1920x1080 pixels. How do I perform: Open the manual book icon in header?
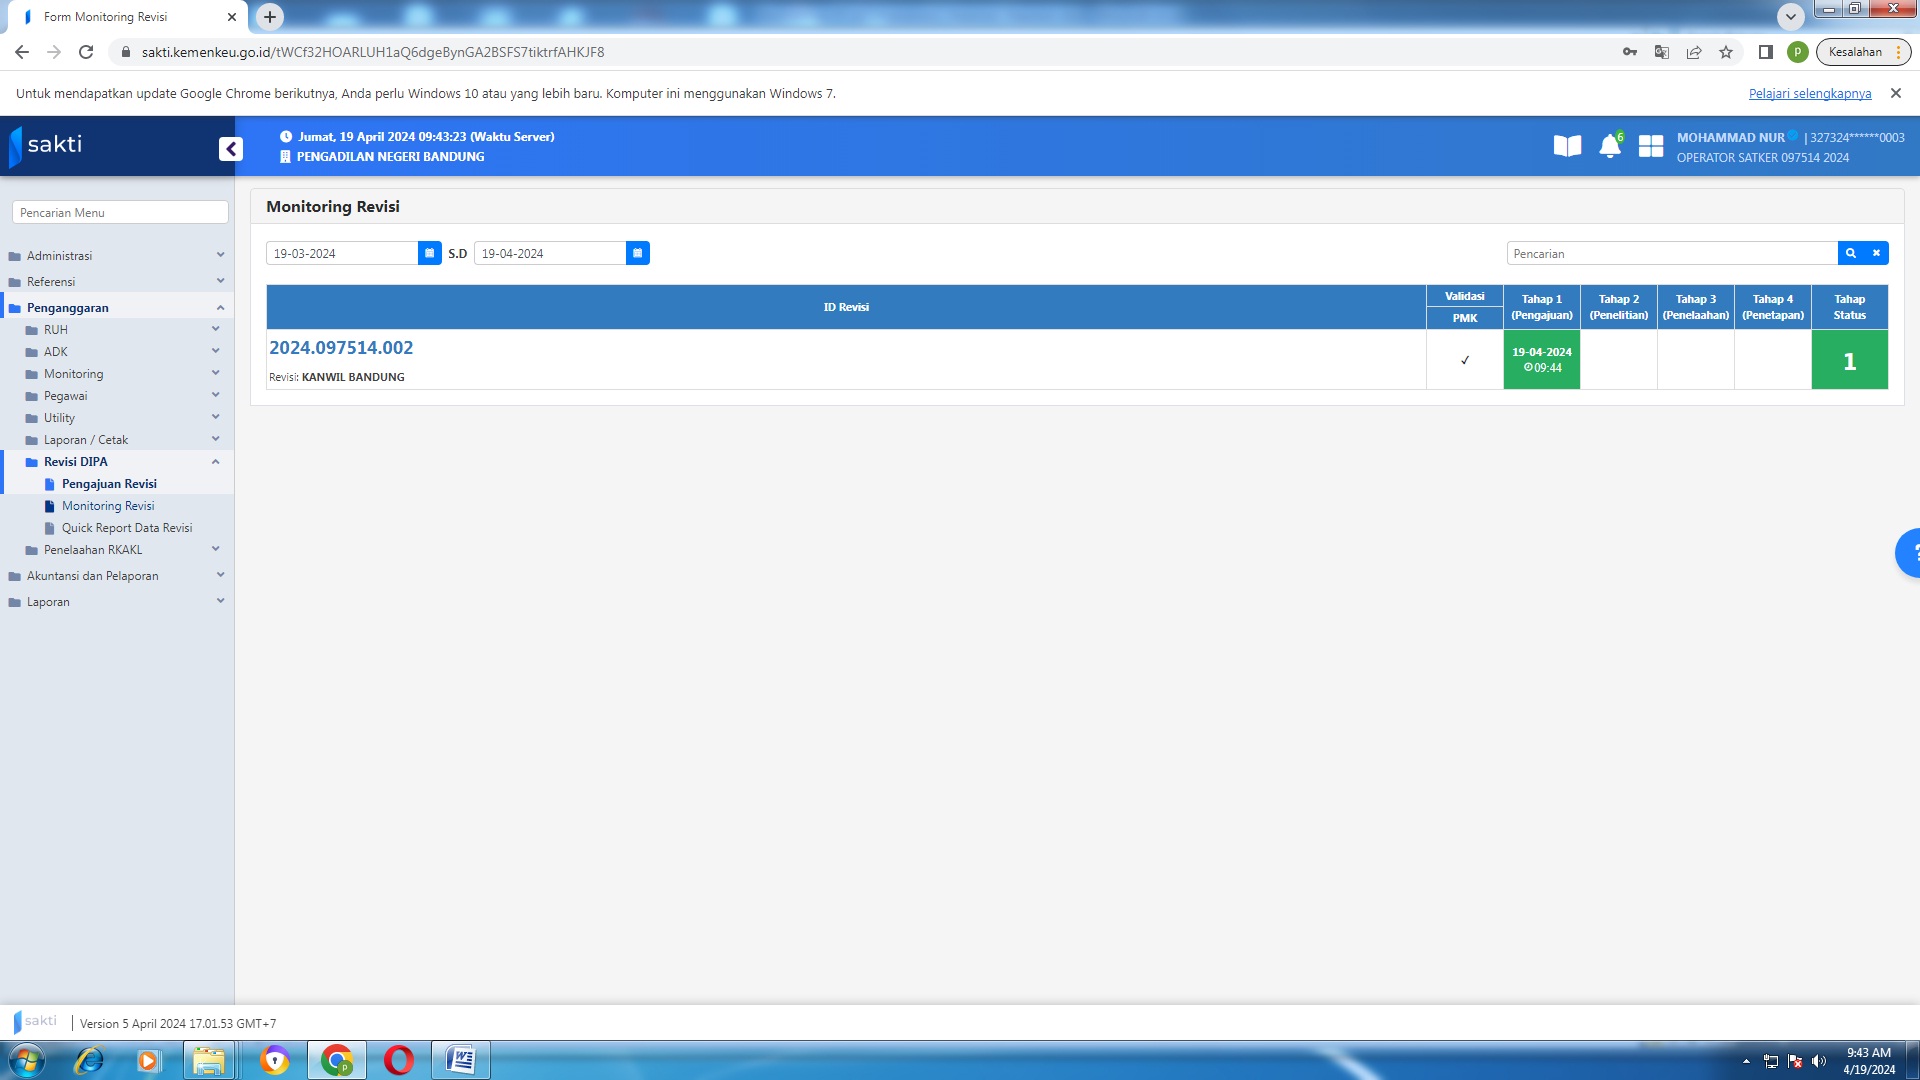pos(1567,146)
